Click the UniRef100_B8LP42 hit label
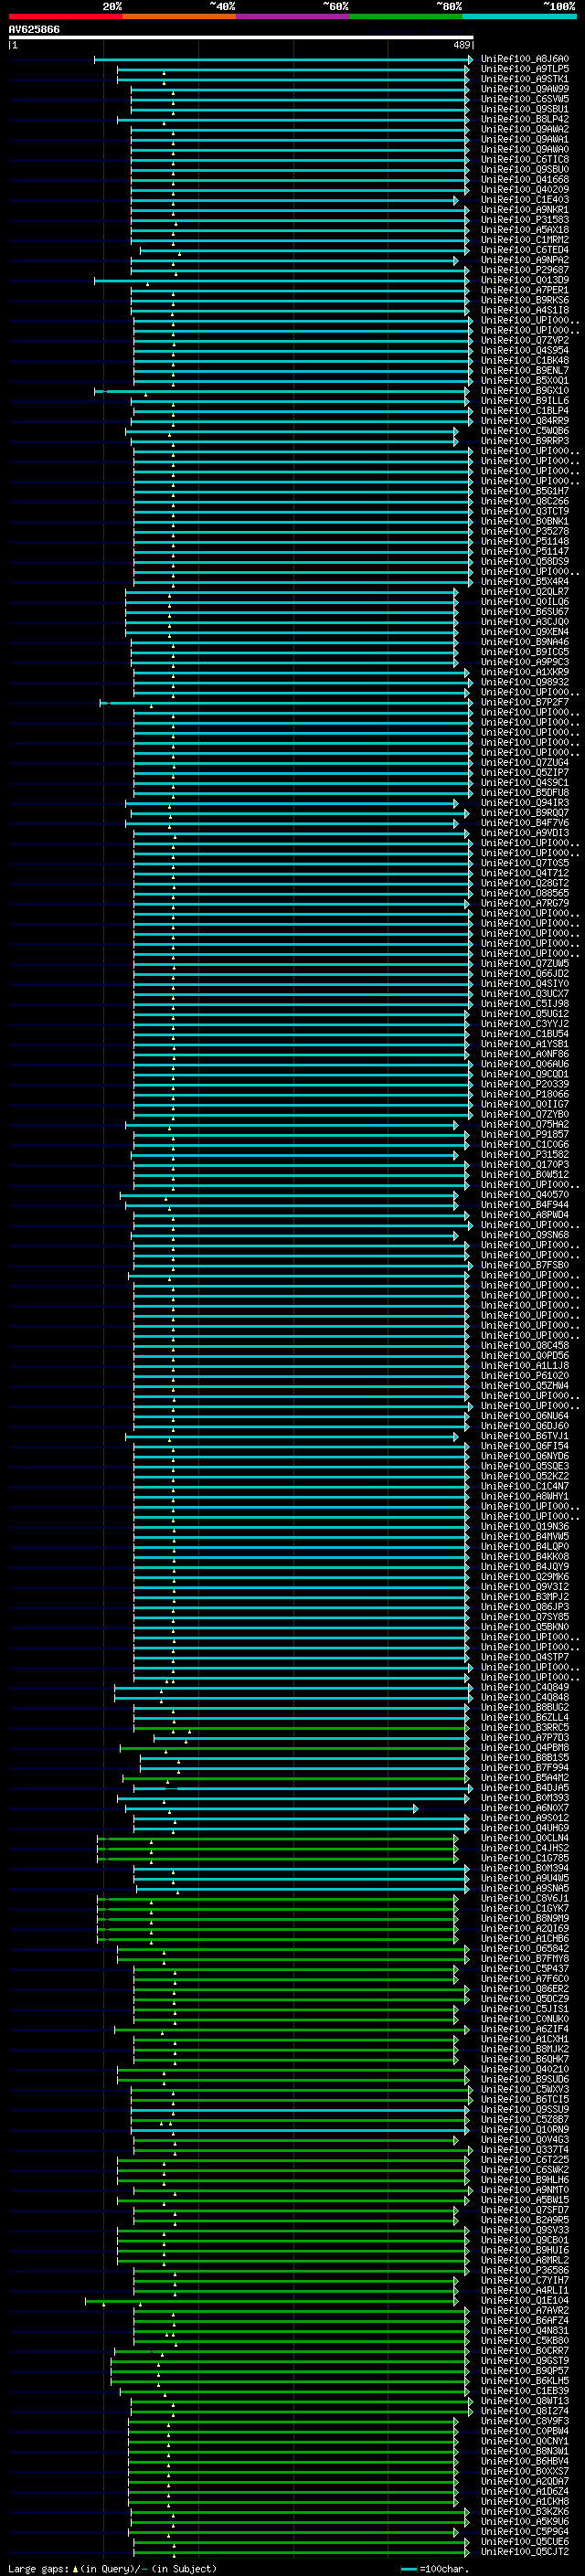The image size is (585, 2576). (525, 119)
